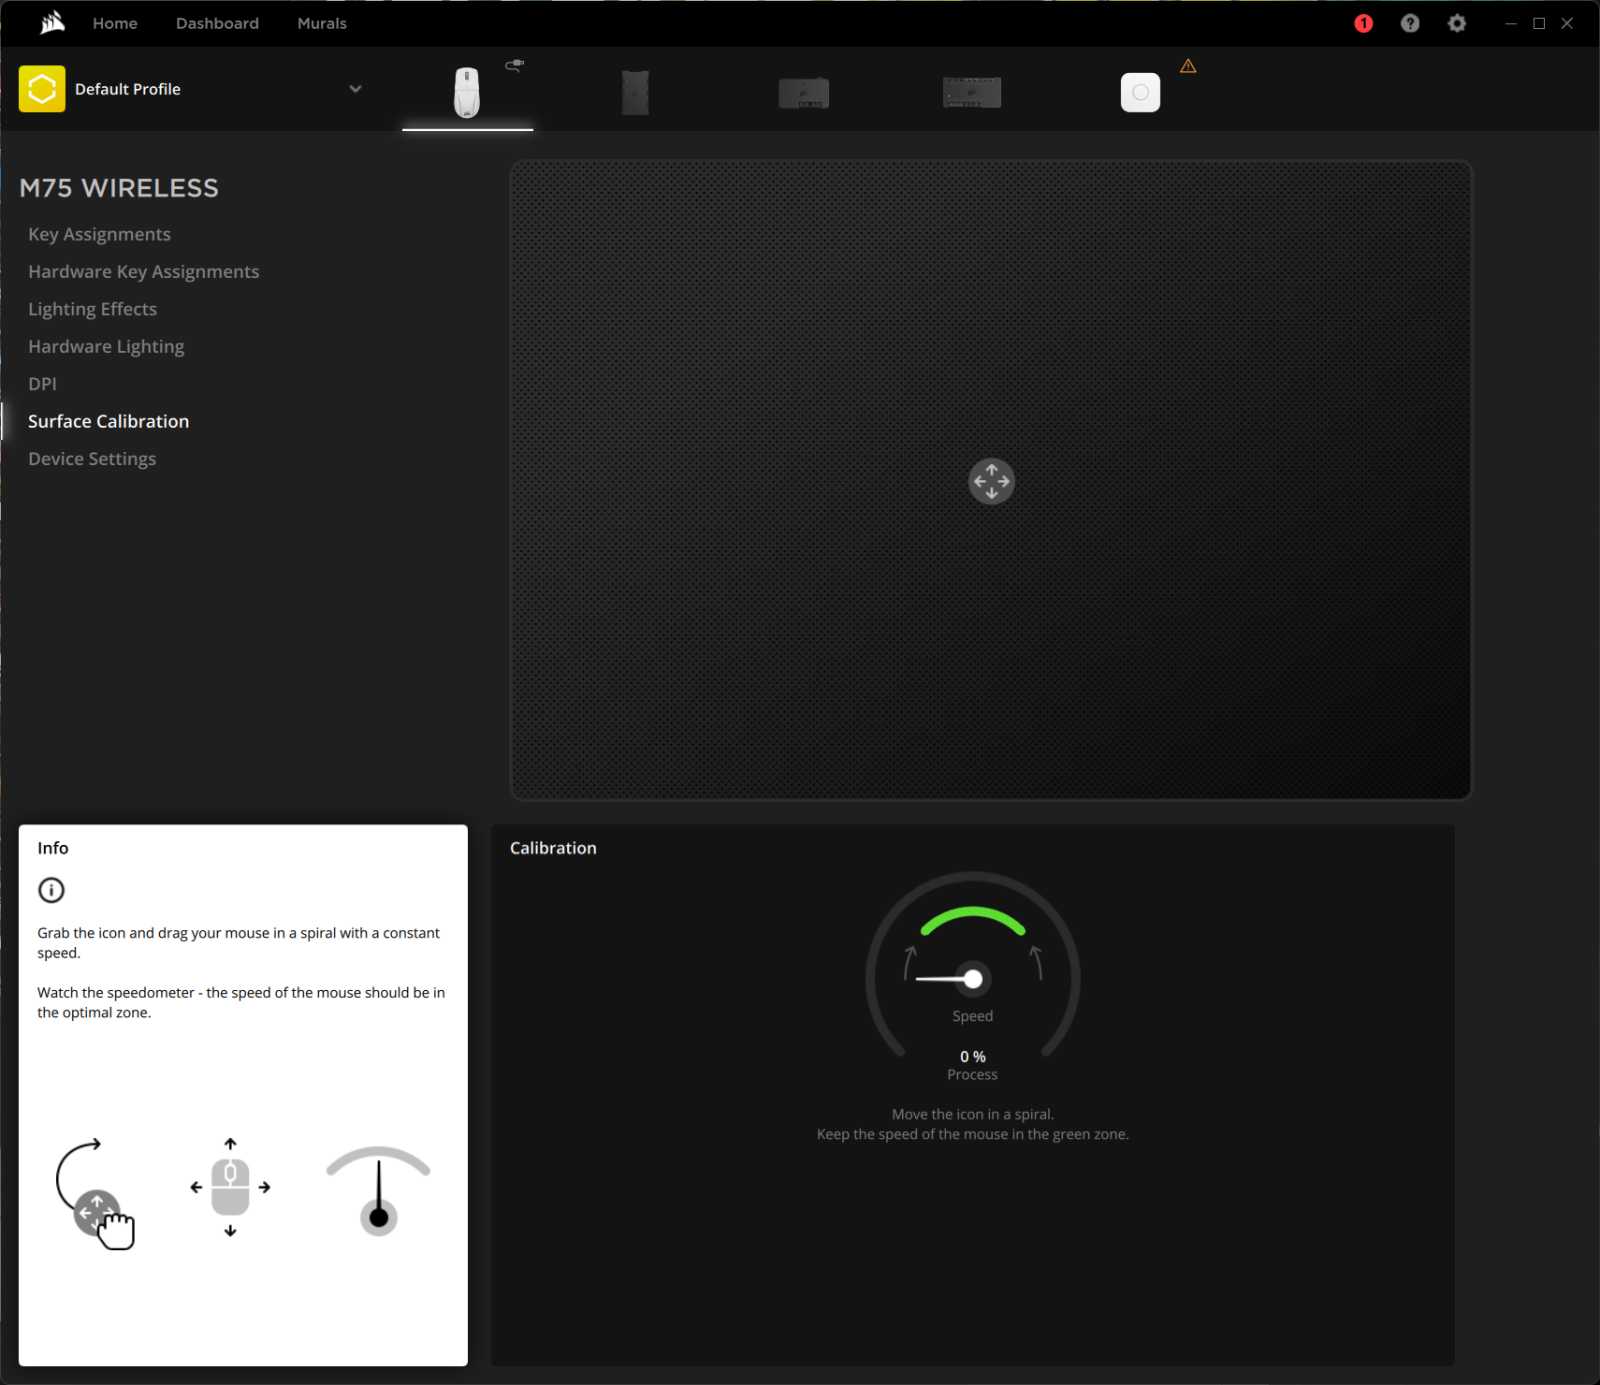Go to the Home tab
The width and height of the screenshot is (1600, 1385).
point(115,23)
